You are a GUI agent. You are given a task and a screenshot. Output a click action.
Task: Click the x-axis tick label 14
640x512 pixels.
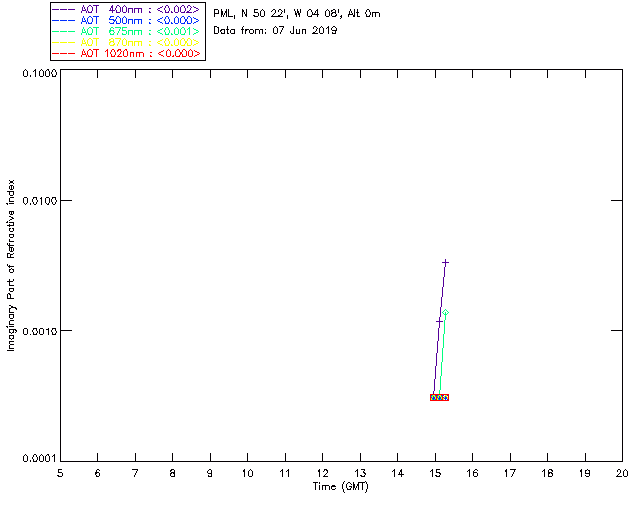point(398,473)
